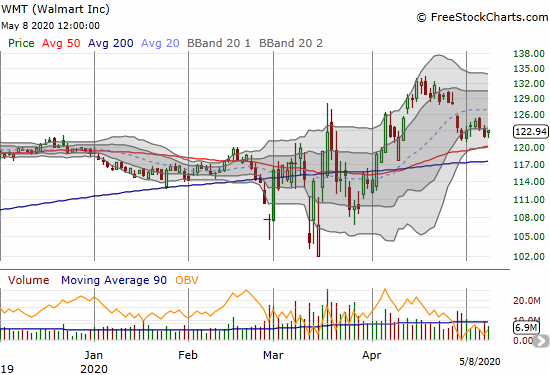Select the Price legend label
The width and height of the screenshot is (550, 375).
click(21, 43)
